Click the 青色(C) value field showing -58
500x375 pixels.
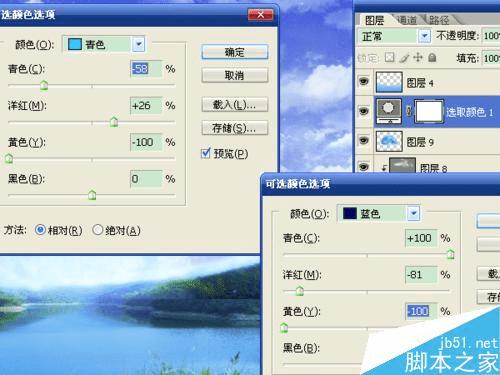coord(146,69)
